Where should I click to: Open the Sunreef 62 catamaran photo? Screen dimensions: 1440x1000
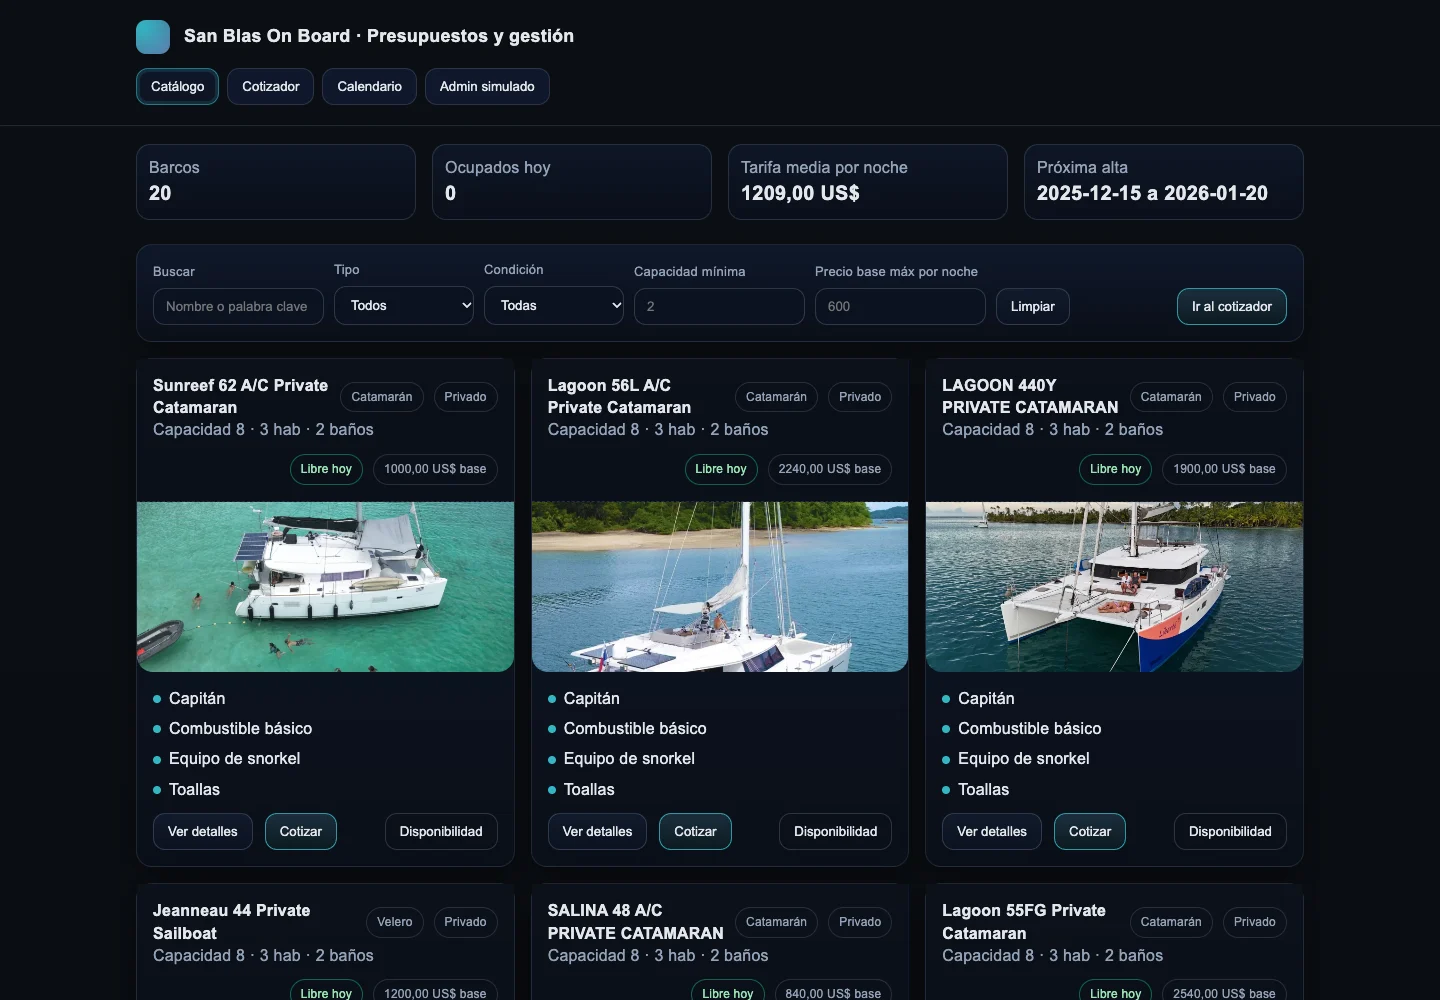click(325, 587)
